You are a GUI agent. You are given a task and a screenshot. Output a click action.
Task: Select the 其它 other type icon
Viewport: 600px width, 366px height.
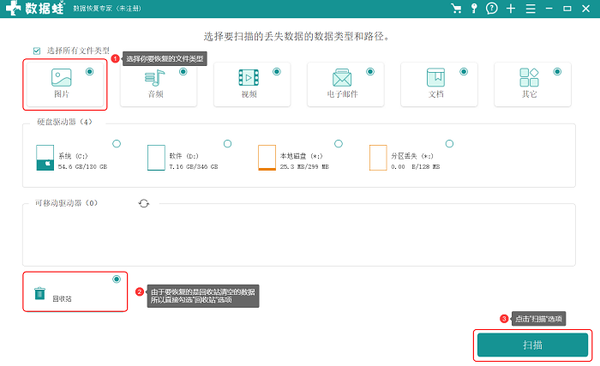coord(529,77)
